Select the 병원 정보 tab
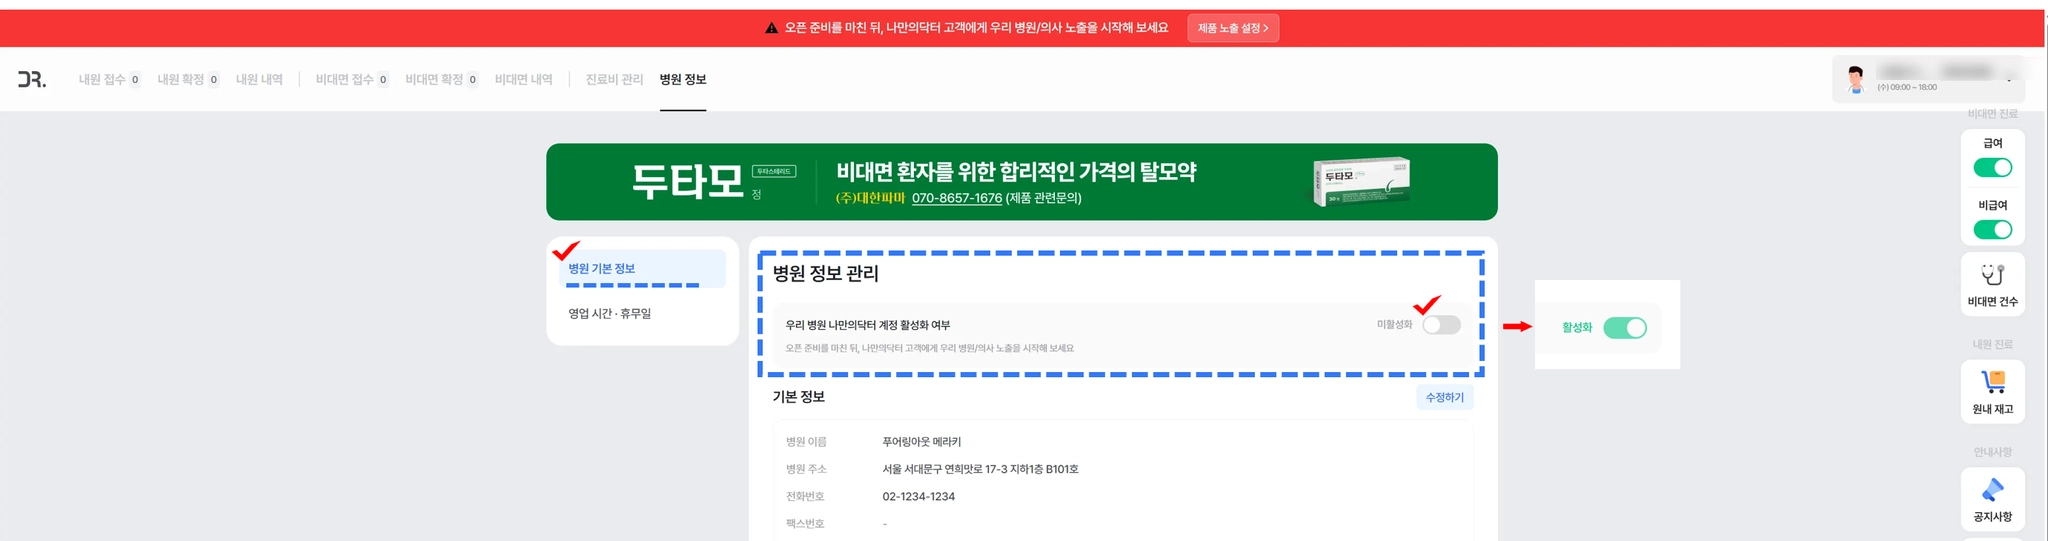Image resolution: width=2048 pixels, height=541 pixels. [683, 79]
